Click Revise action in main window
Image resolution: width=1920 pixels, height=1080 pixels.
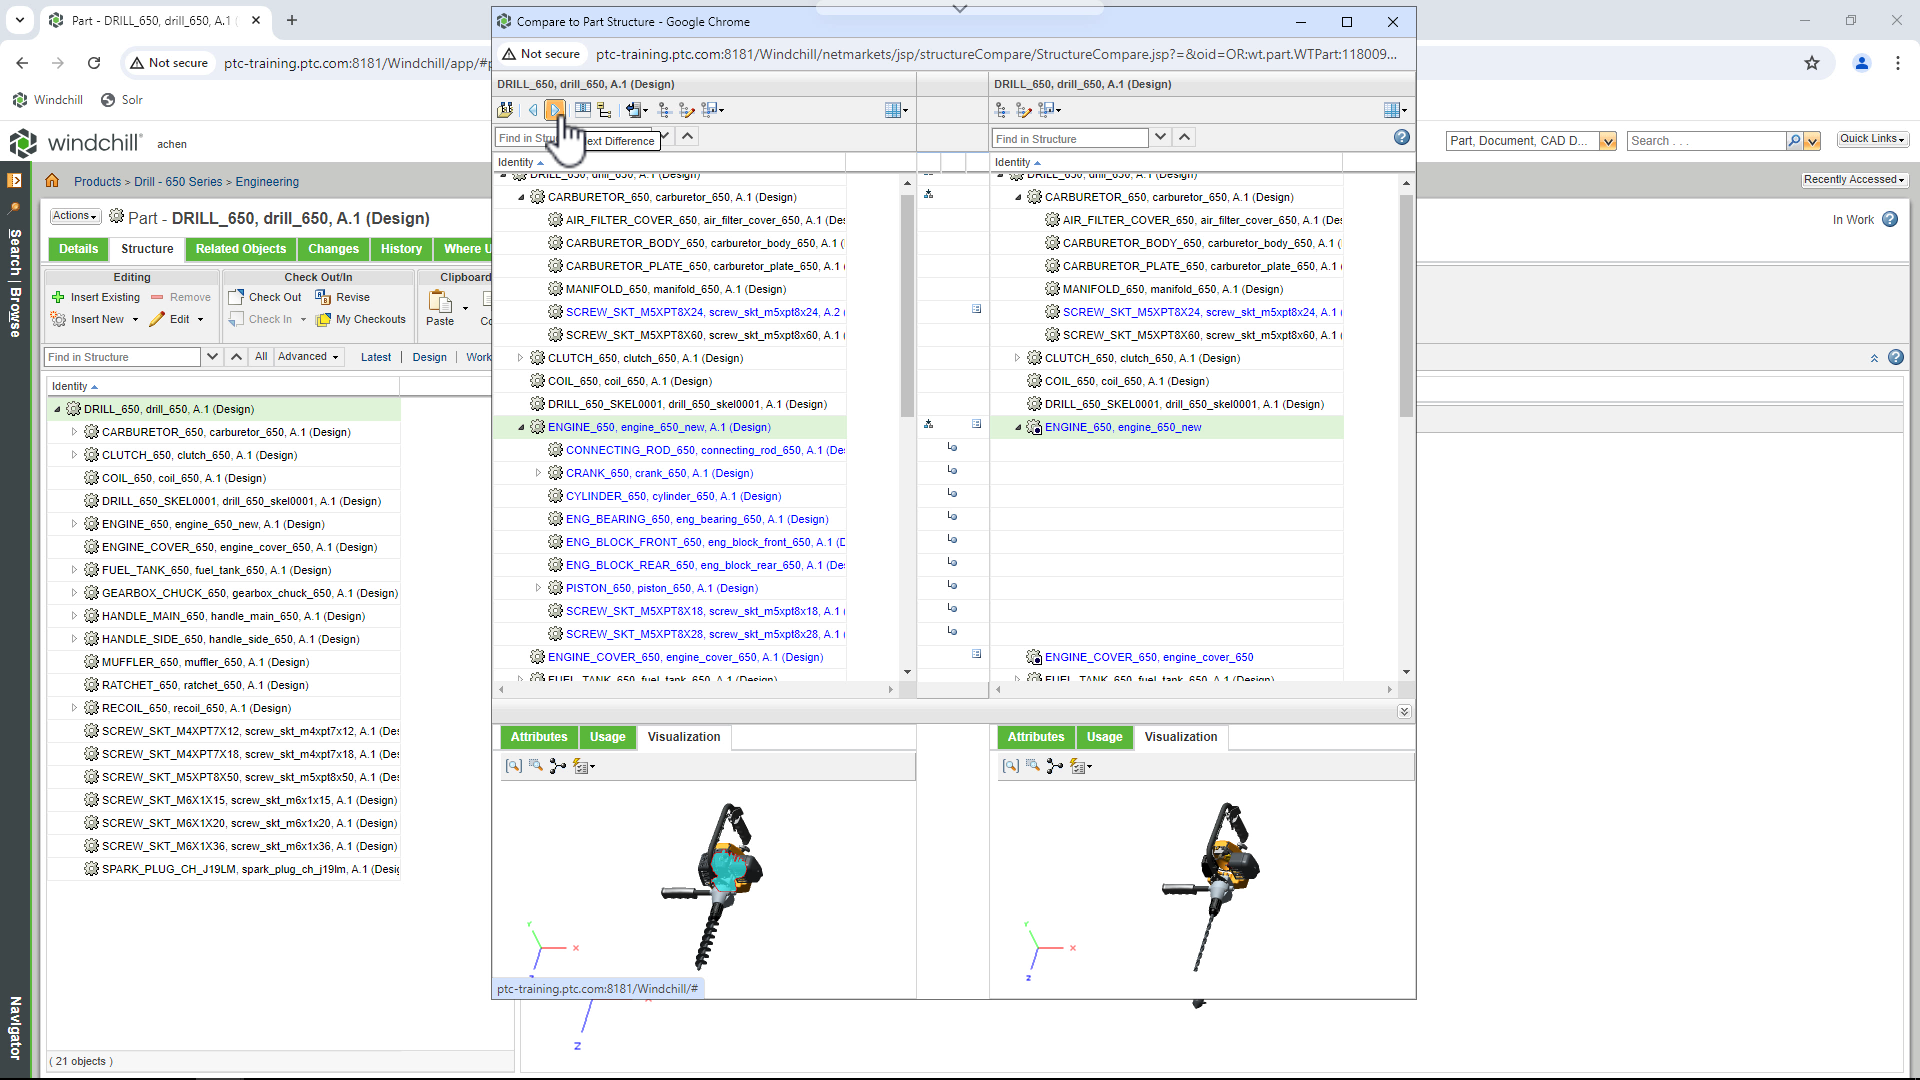(x=343, y=297)
